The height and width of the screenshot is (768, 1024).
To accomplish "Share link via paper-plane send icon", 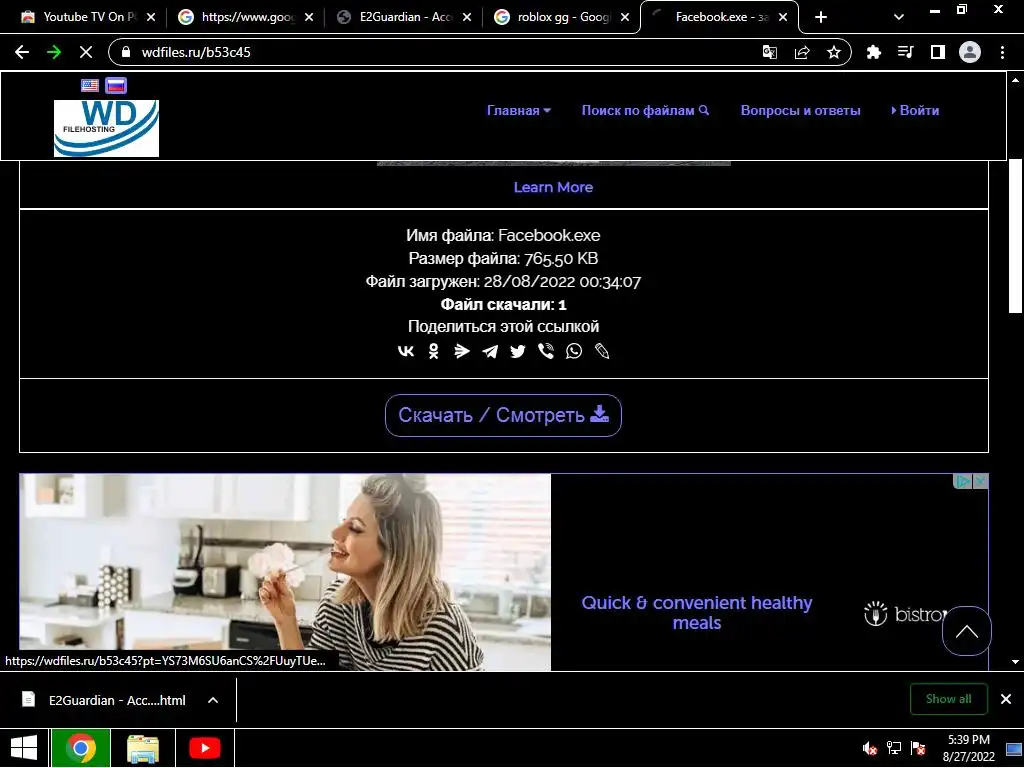I will tap(462, 351).
